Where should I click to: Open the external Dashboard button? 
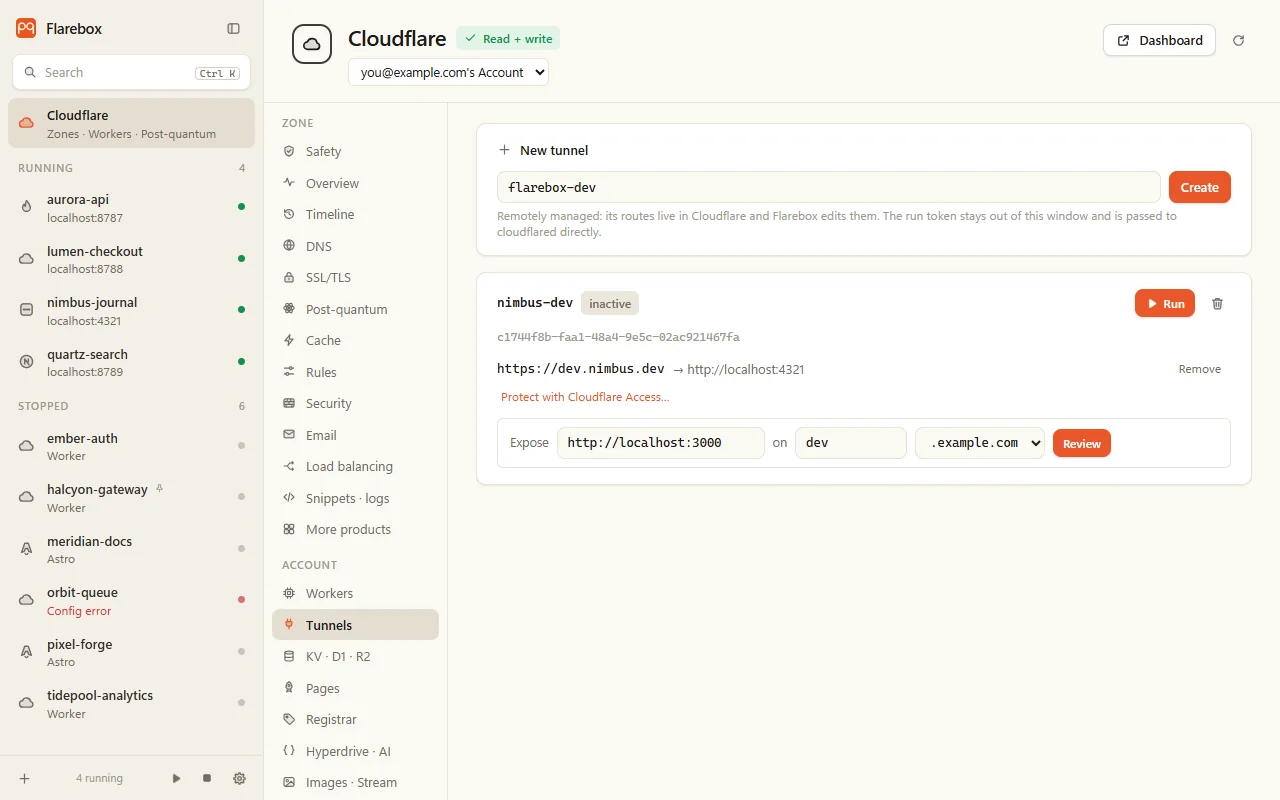coord(1160,40)
